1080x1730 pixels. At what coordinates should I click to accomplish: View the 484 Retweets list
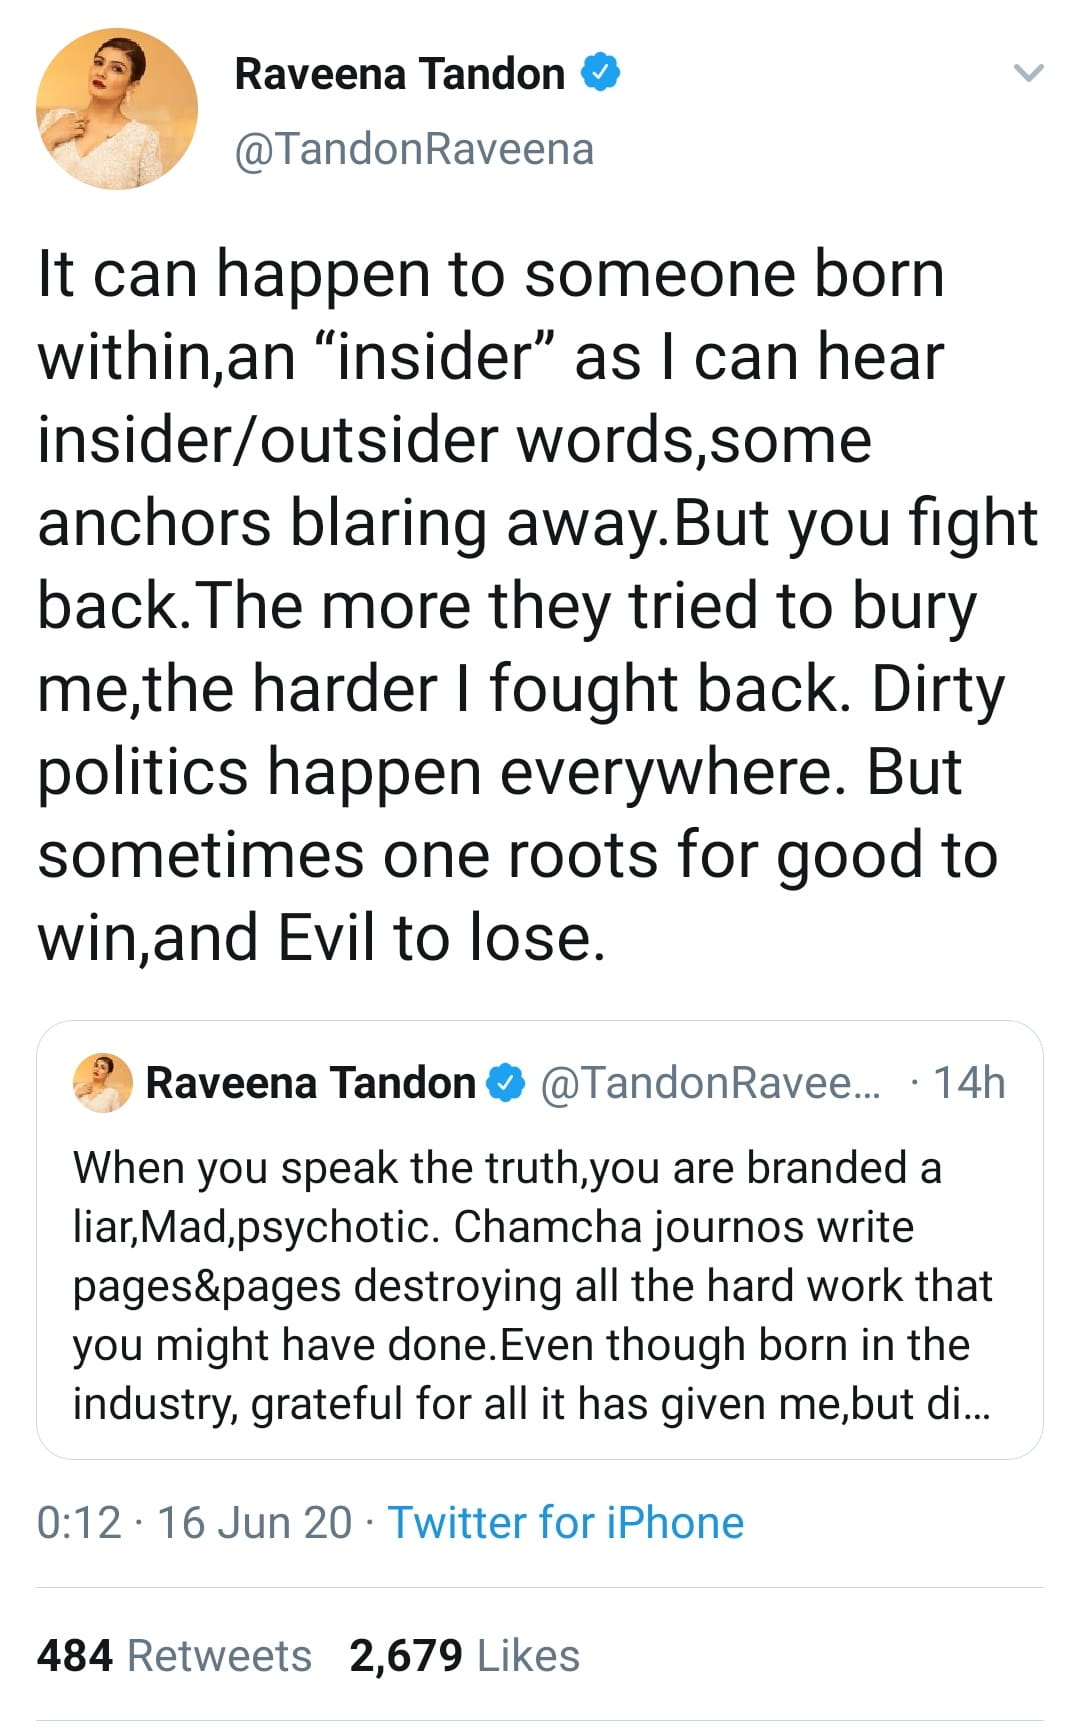pos(174,1656)
